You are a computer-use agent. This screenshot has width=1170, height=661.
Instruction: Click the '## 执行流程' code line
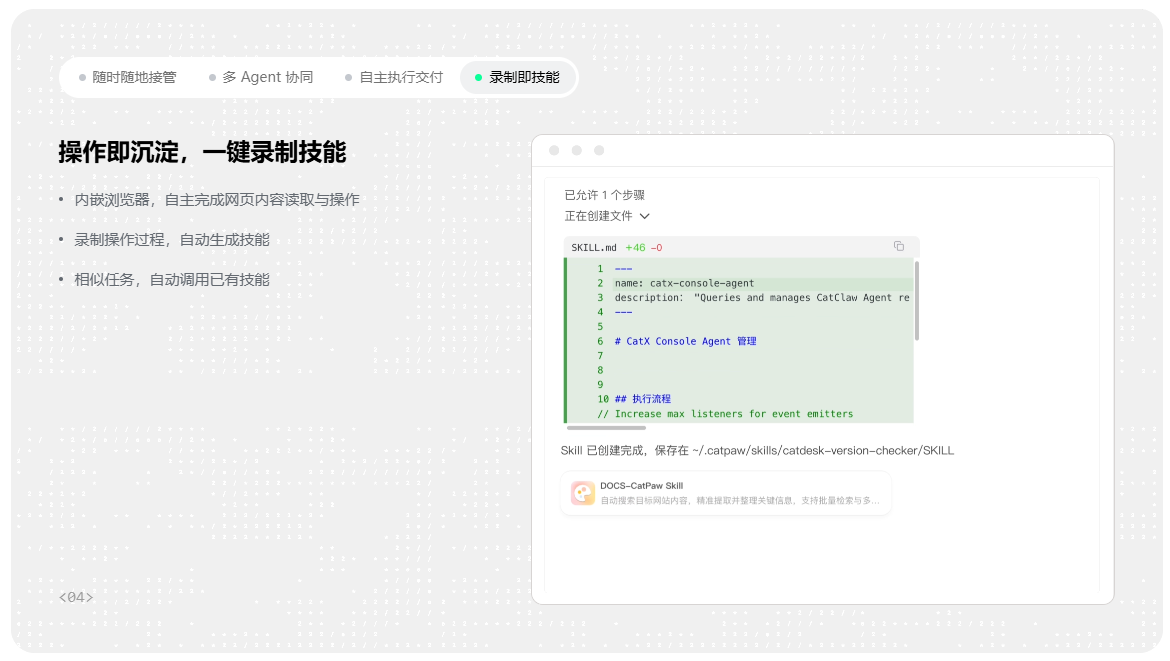pyautogui.click(x=642, y=399)
